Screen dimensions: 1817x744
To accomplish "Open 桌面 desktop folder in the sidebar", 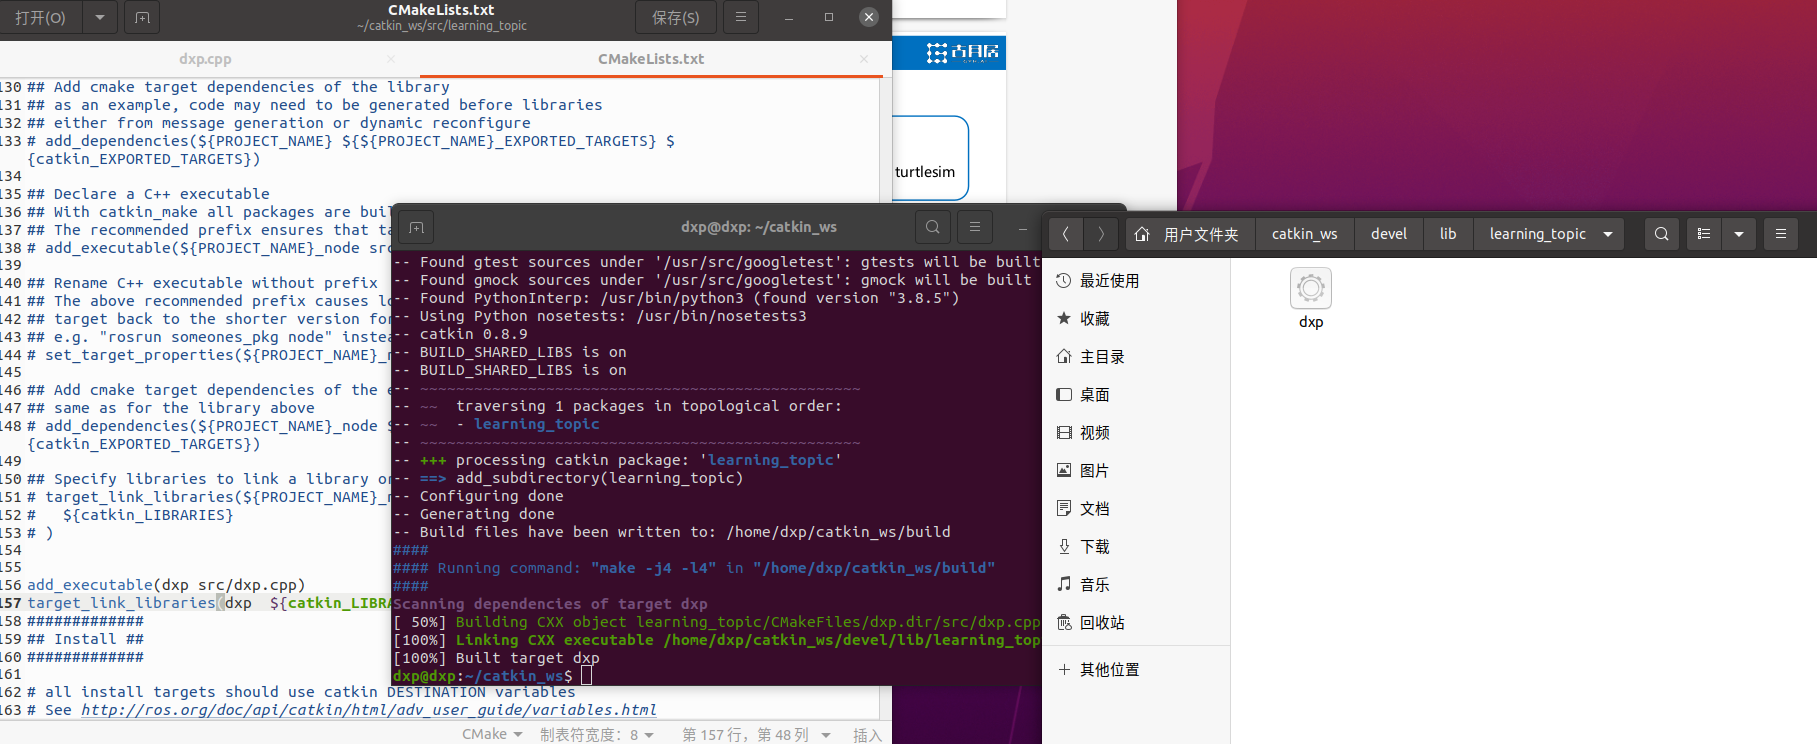I will (x=1136, y=395).
